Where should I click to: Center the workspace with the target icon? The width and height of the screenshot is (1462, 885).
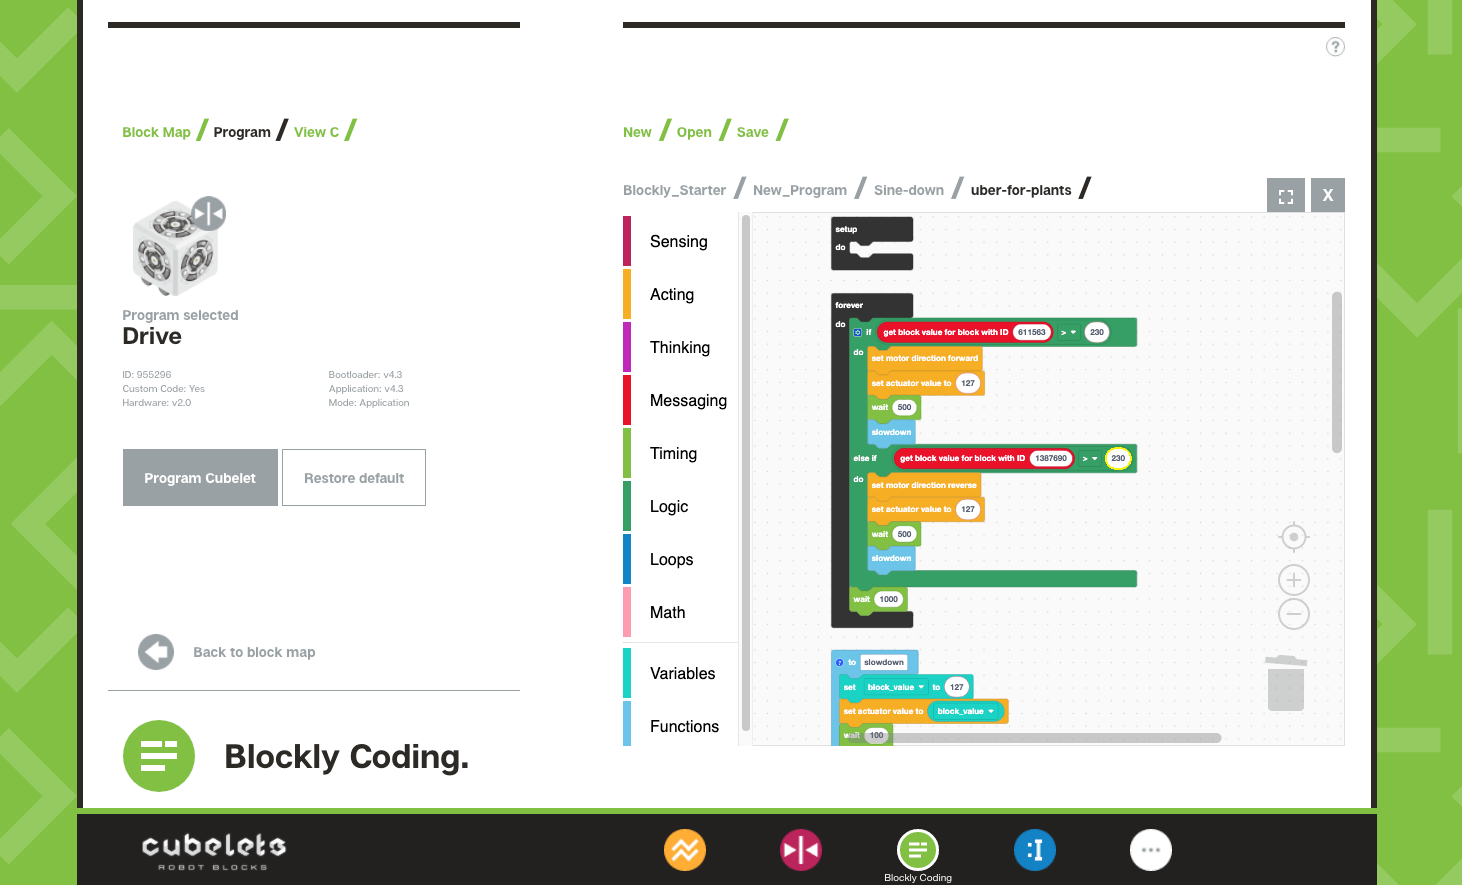1294,537
